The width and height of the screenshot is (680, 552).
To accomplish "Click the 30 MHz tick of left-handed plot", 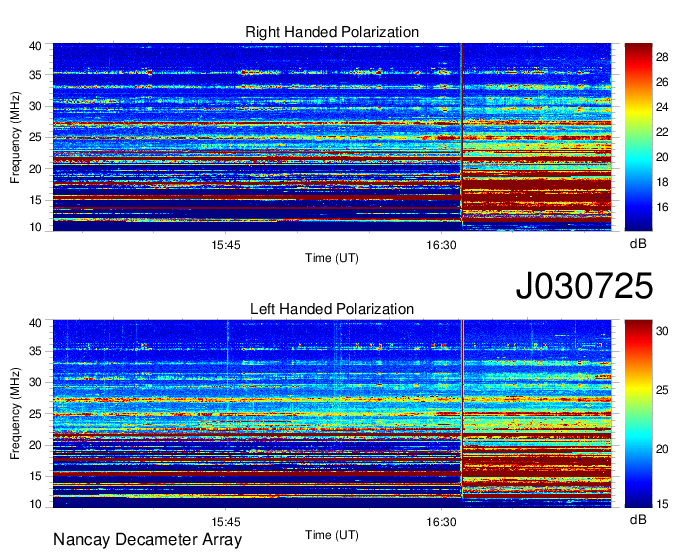I will point(35,382).
